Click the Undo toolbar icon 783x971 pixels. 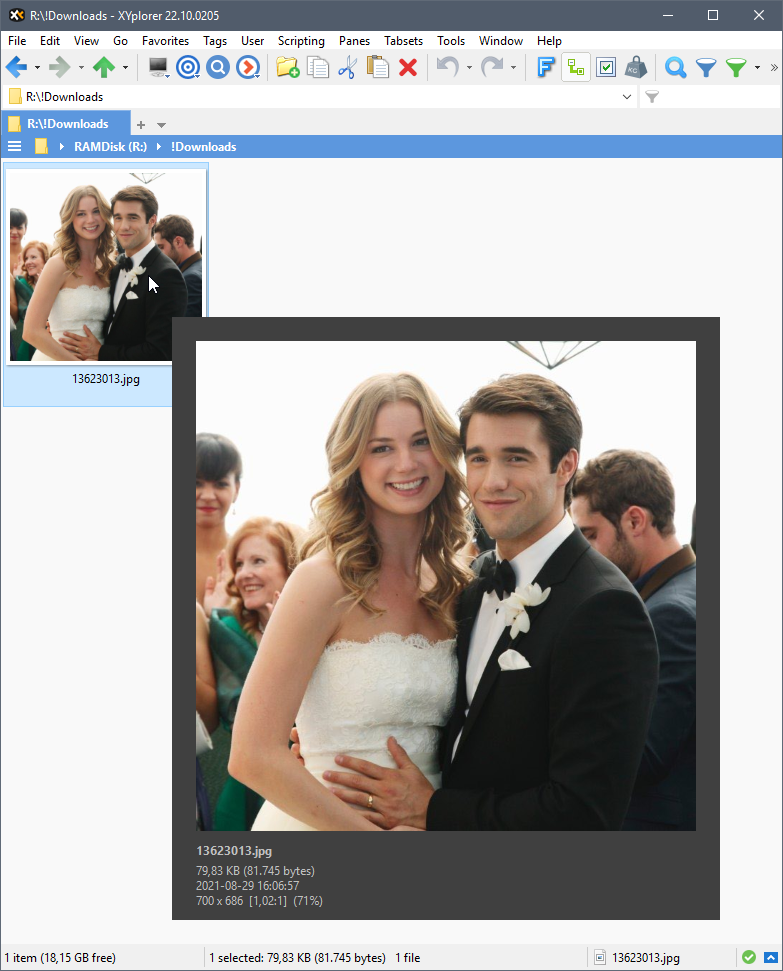[x=448, y=68]
